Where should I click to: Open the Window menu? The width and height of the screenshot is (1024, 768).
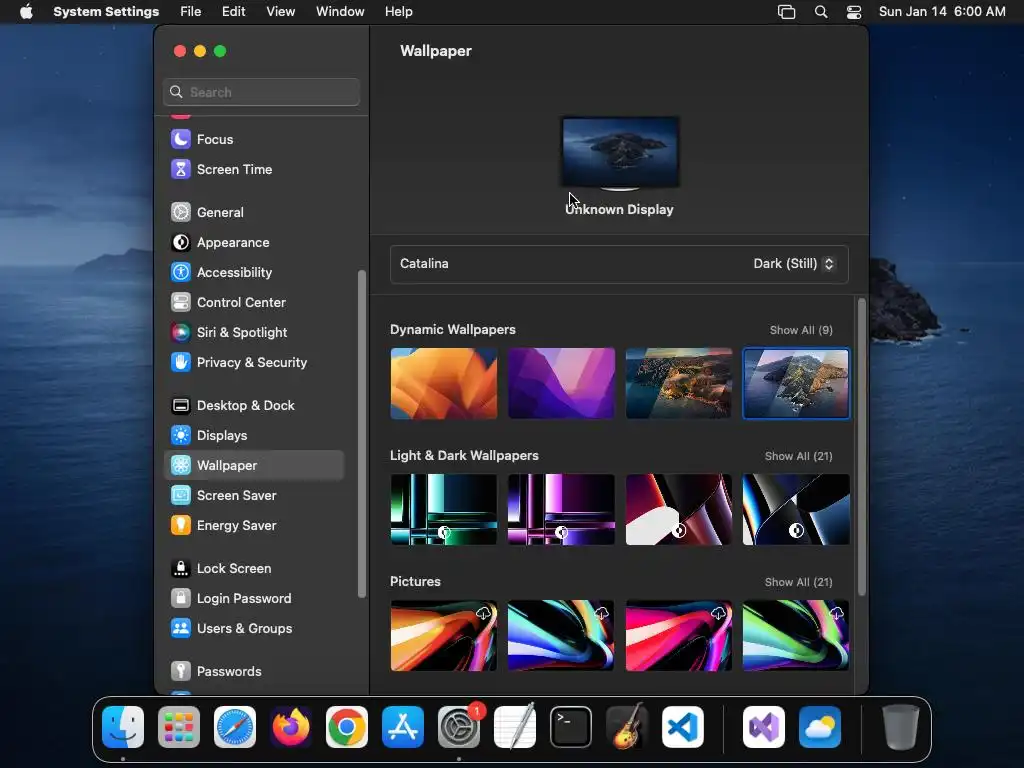click(x=340, y=12)
